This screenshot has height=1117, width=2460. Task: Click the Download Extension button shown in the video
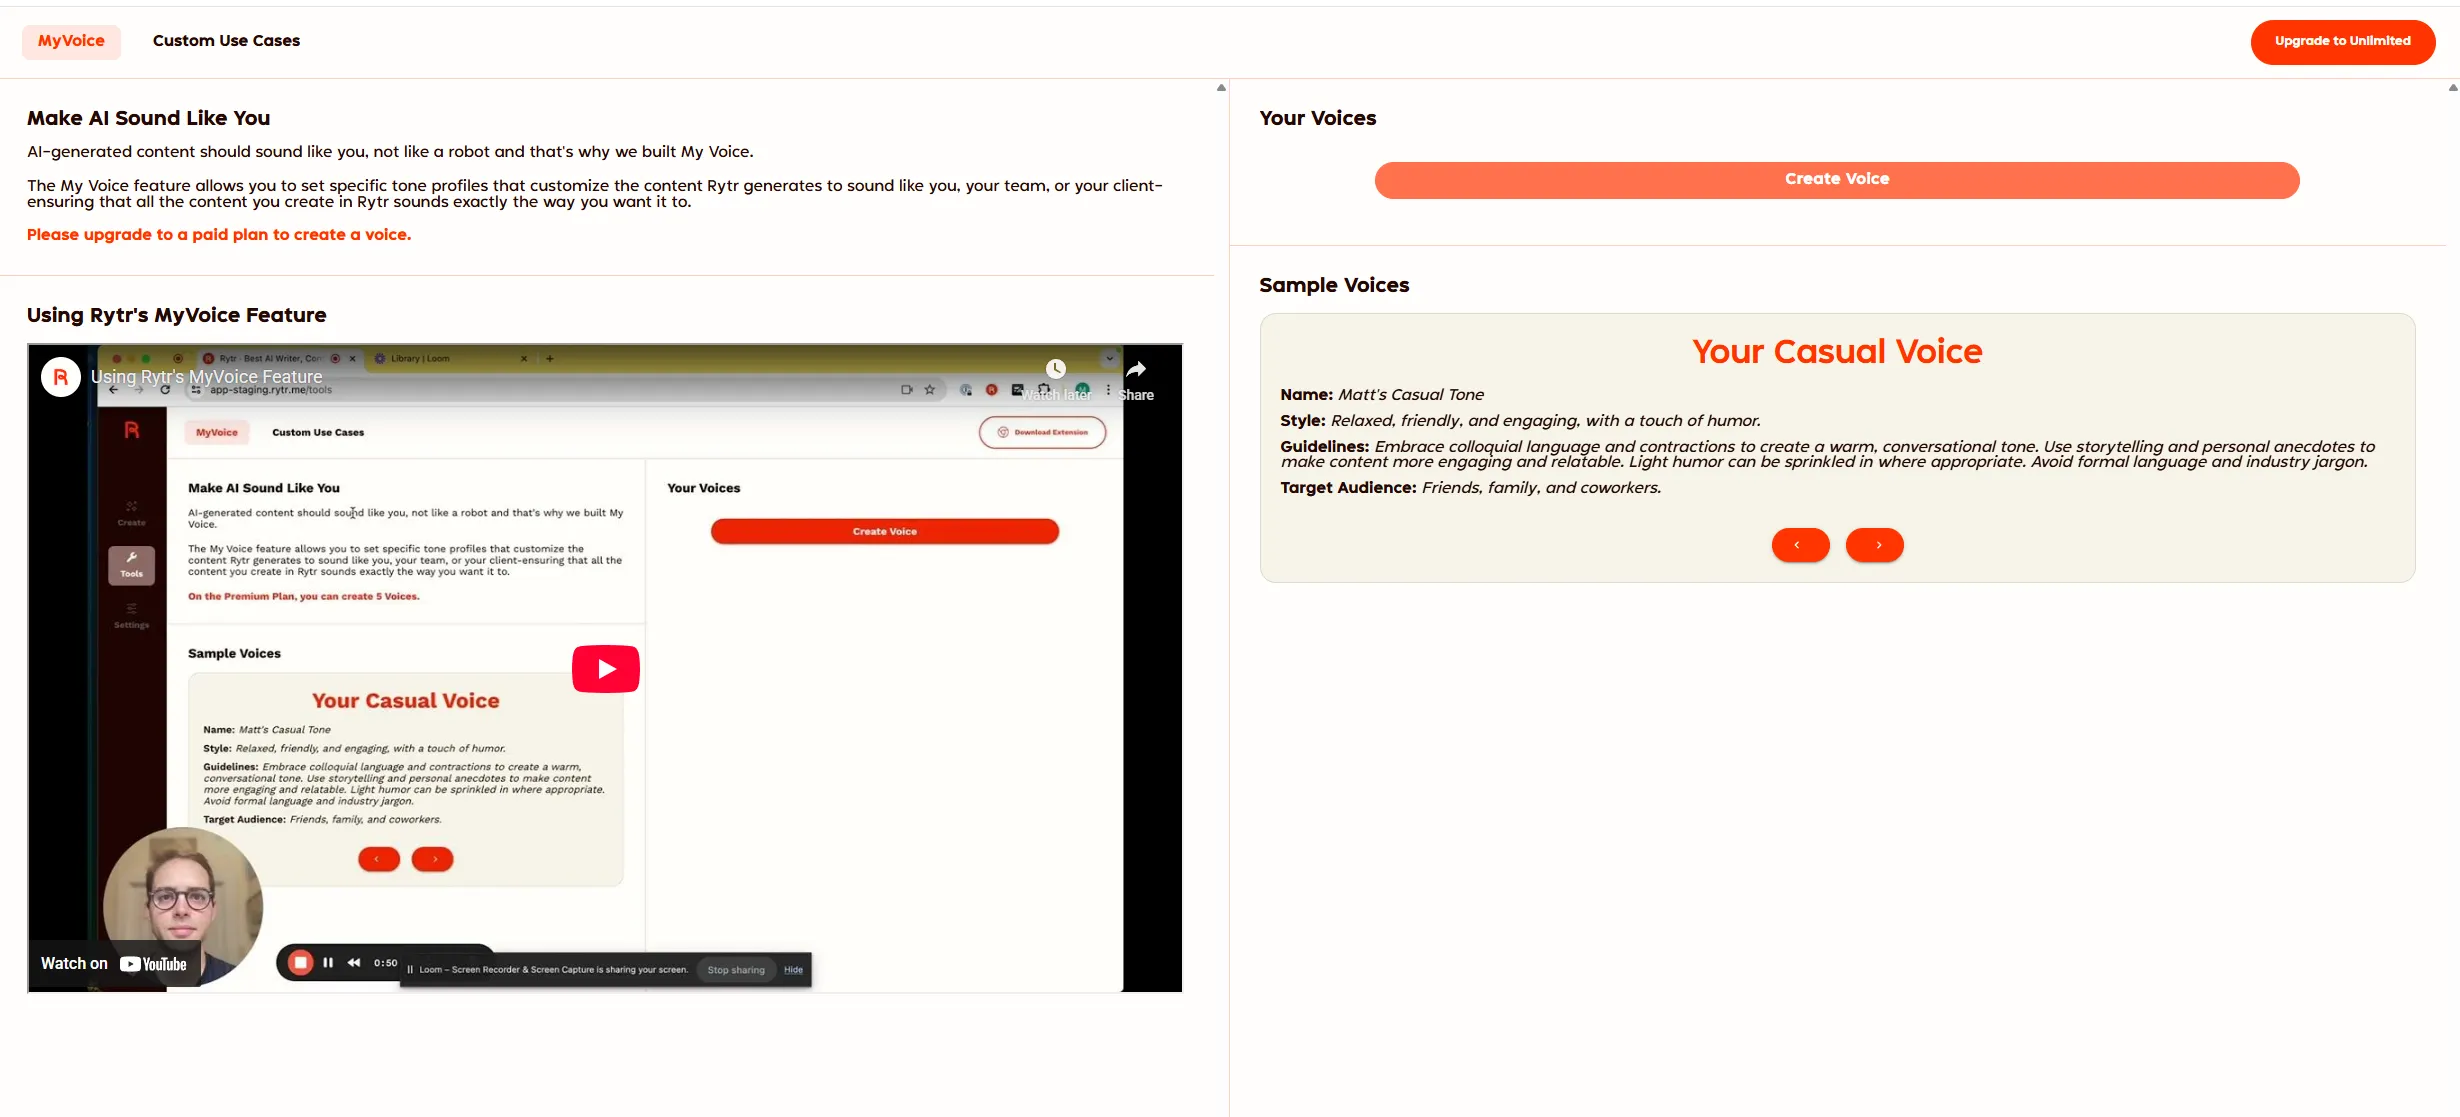click(1042, 431)
